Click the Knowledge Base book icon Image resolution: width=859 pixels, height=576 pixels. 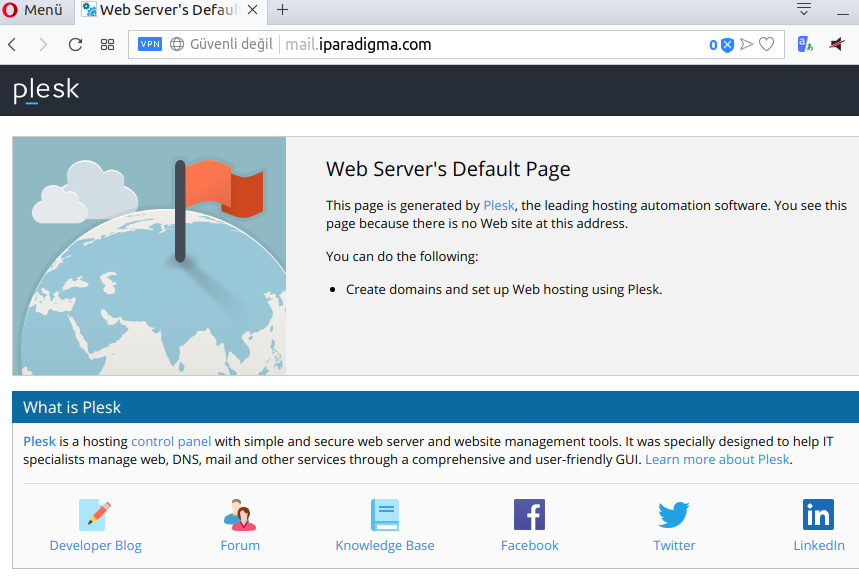[x=385, y=515]
